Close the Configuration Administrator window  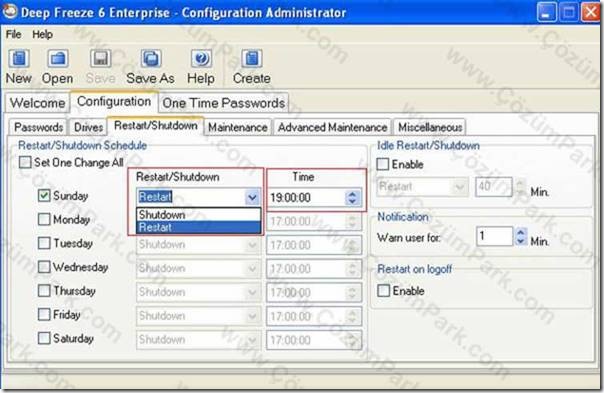coord(591,12)
